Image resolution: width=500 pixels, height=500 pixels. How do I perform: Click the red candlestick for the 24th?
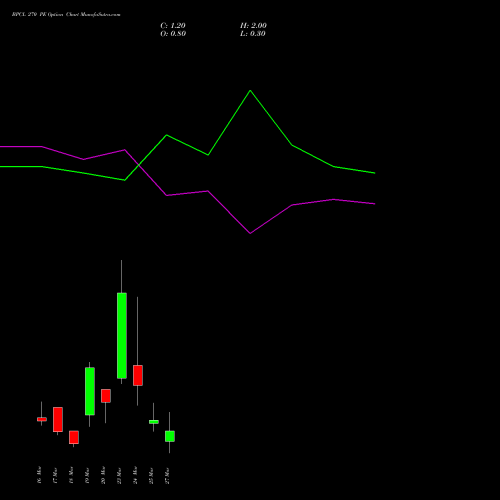coord(138,375)
